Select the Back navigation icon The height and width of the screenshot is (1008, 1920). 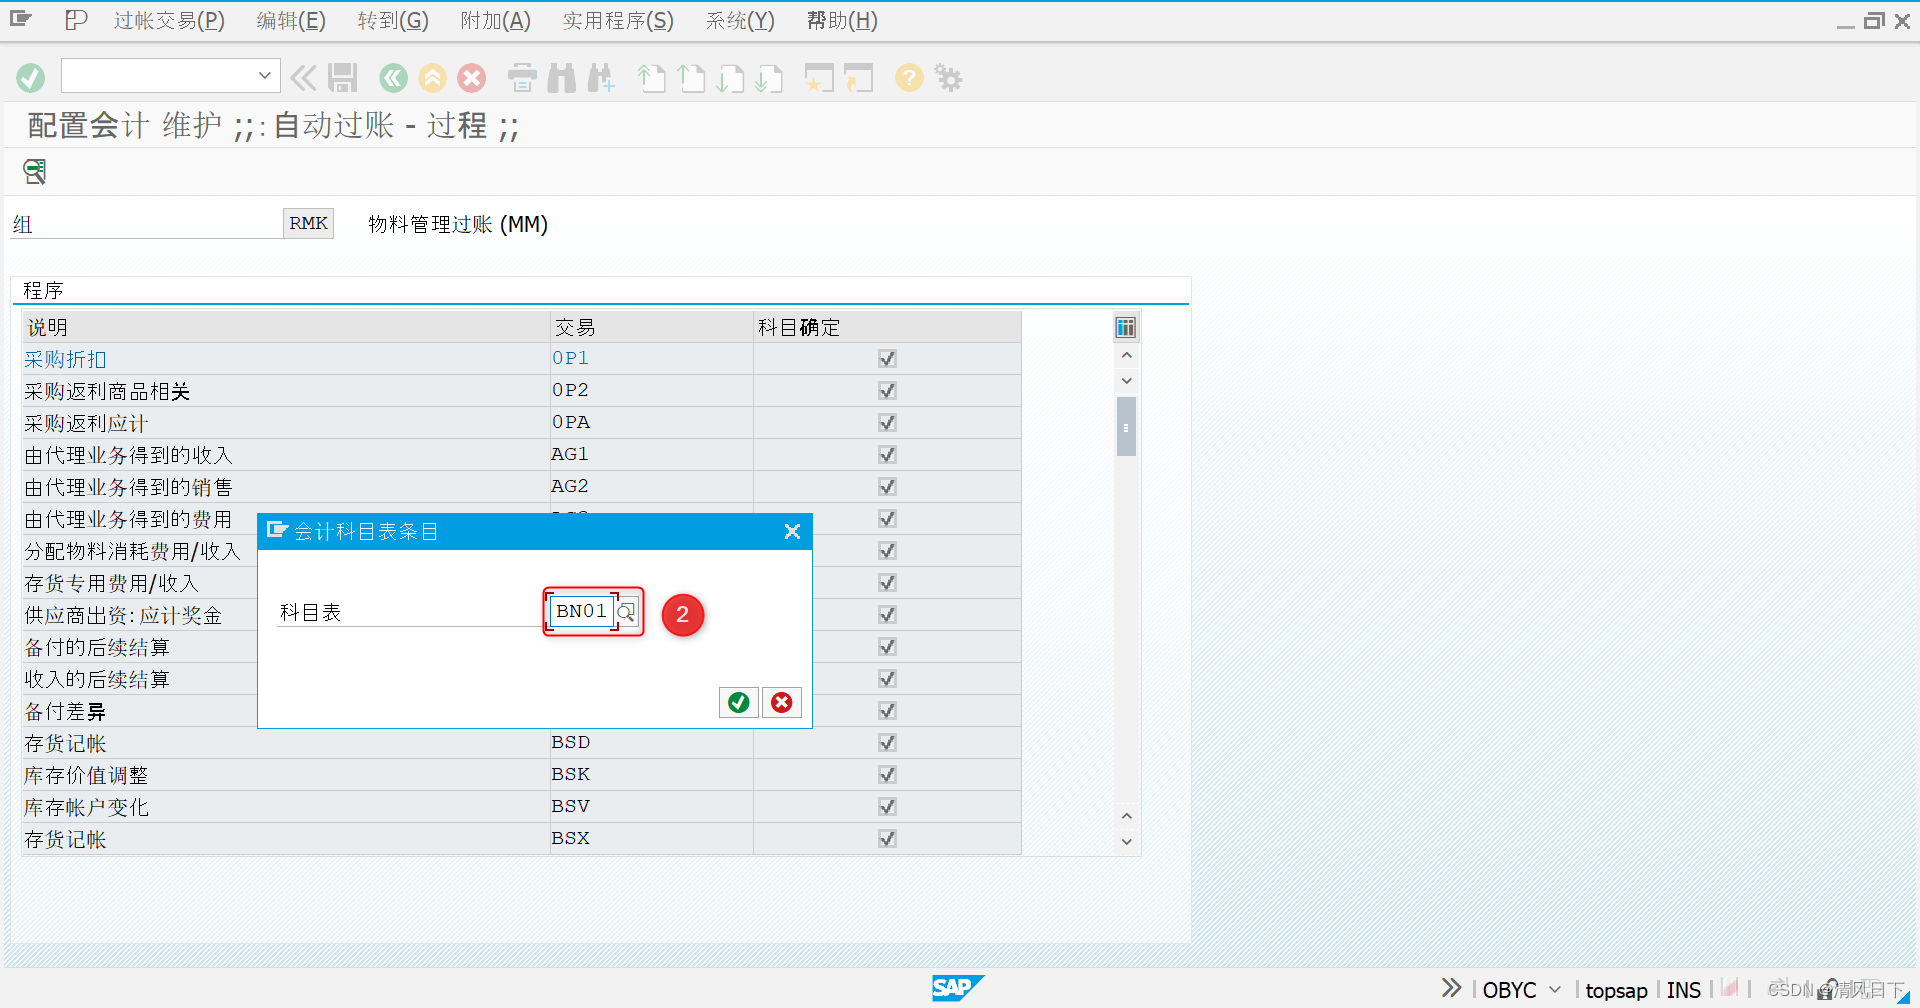(x=392, y=77)
